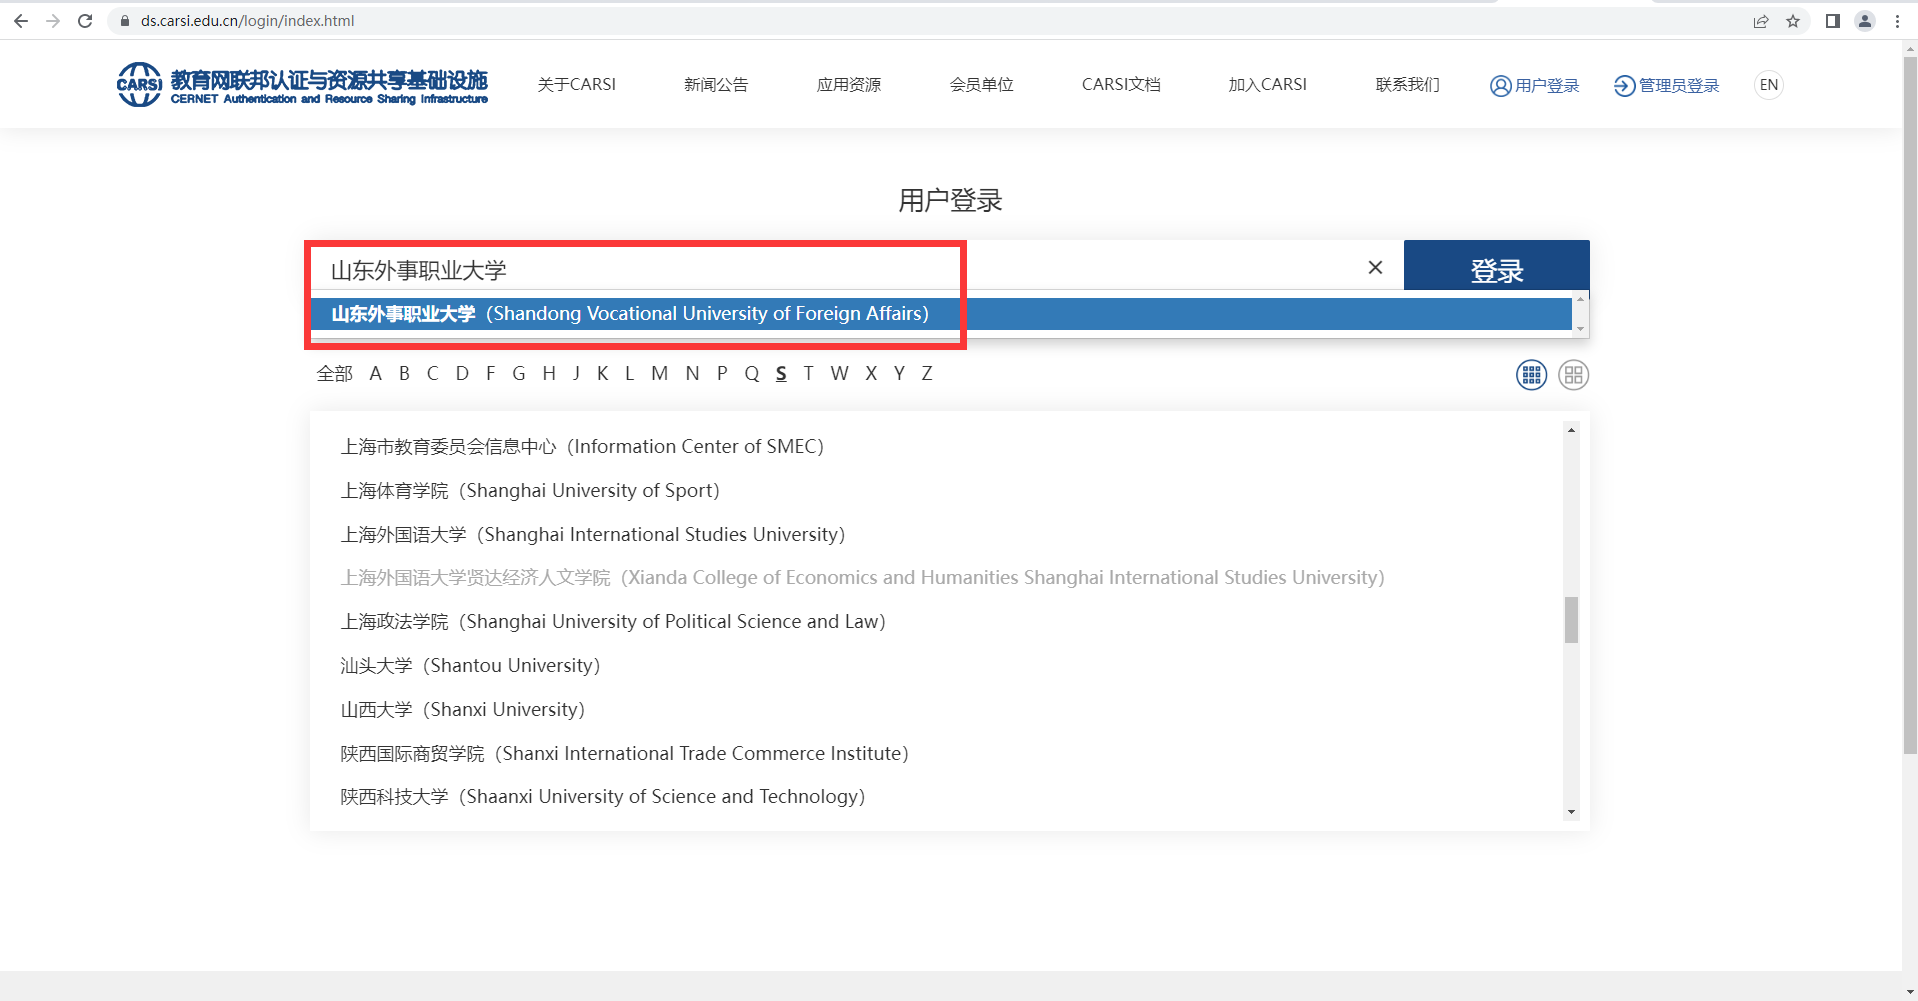
Task: Filter institutions by letter M
Action: coord(660,374)
